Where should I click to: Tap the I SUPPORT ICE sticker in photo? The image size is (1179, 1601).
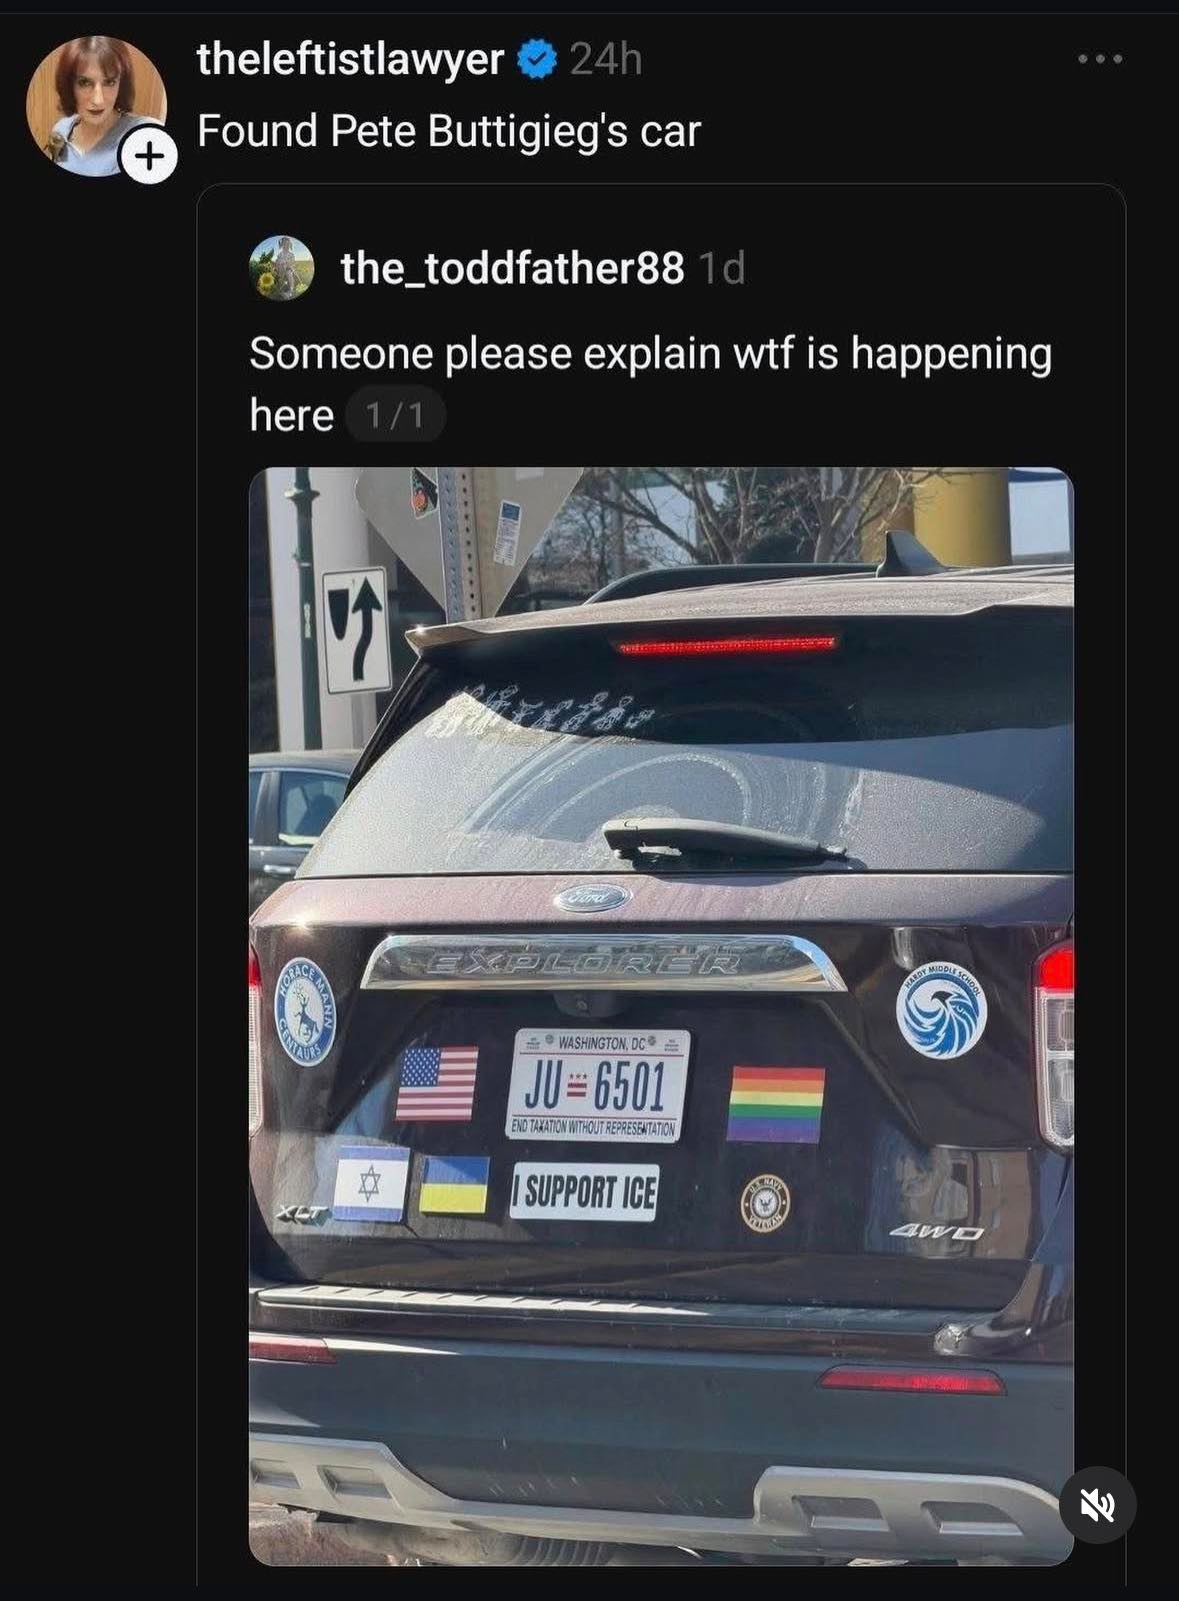(x=585, y=1191)
